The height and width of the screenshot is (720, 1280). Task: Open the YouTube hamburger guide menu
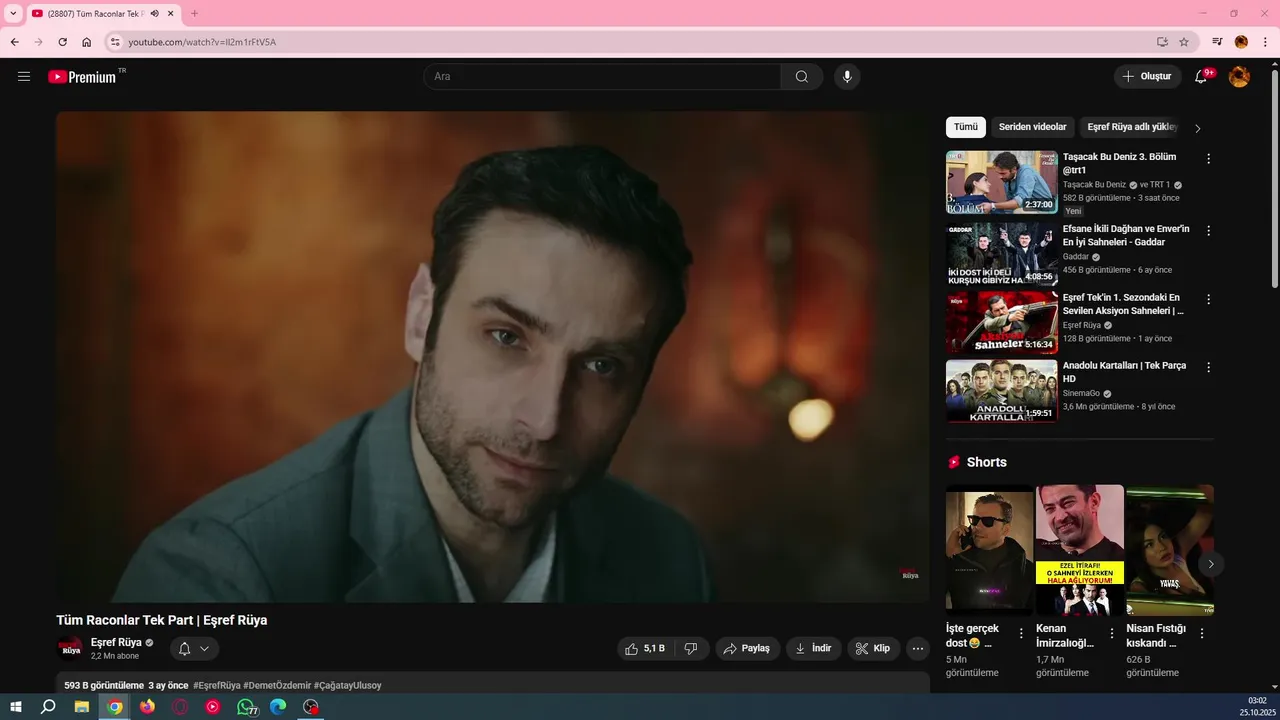pos(24,77)
